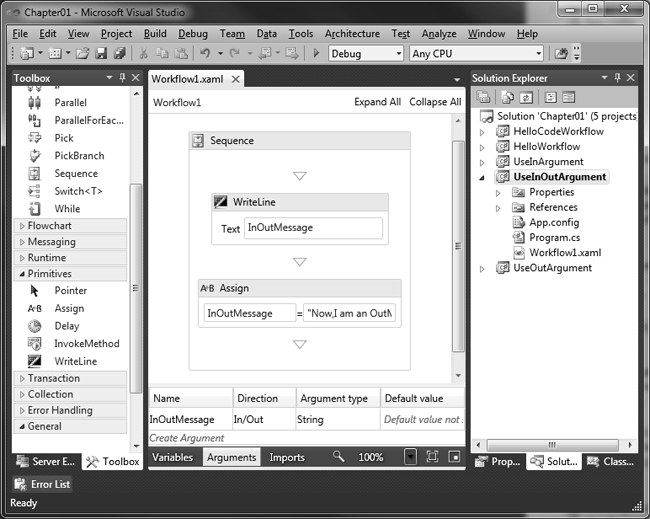Click the designer vertical scrollbar thumb
This screenshot has width=650, height=519.
(458, 246)
